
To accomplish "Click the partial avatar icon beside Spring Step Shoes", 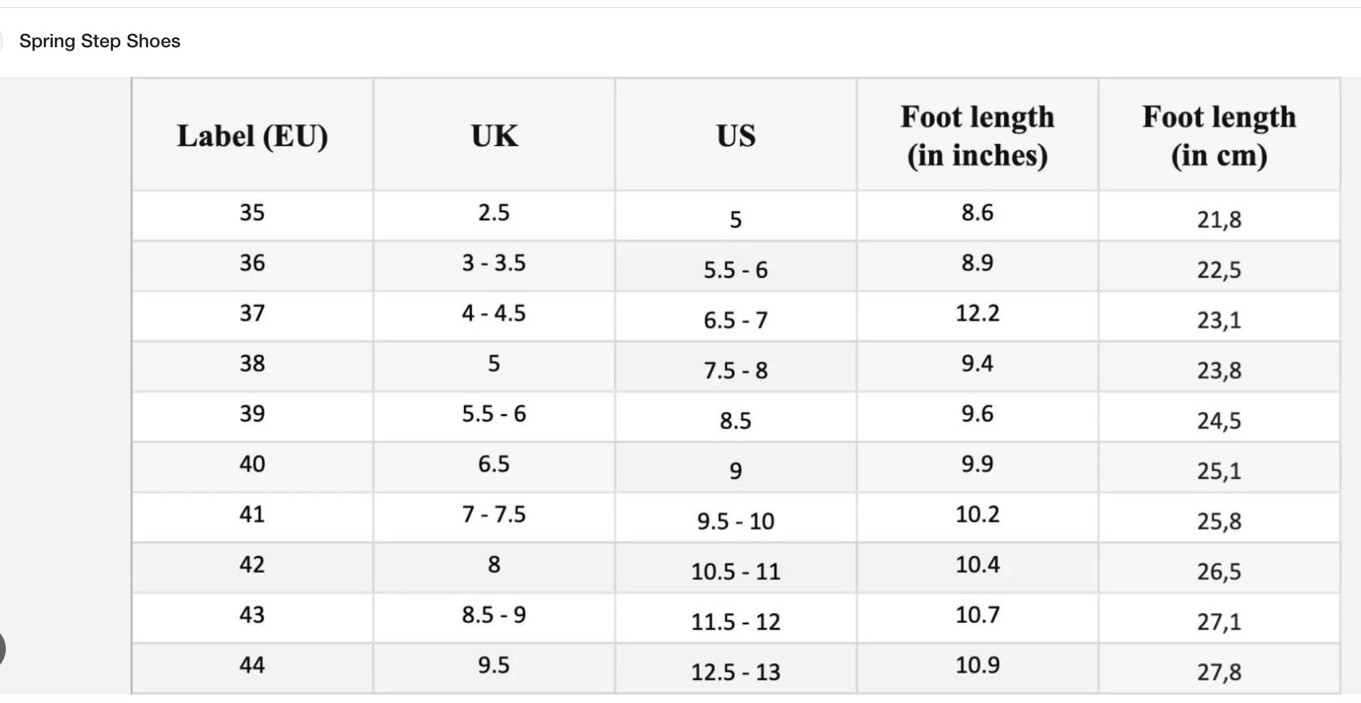I will click(x=1, y=41).
